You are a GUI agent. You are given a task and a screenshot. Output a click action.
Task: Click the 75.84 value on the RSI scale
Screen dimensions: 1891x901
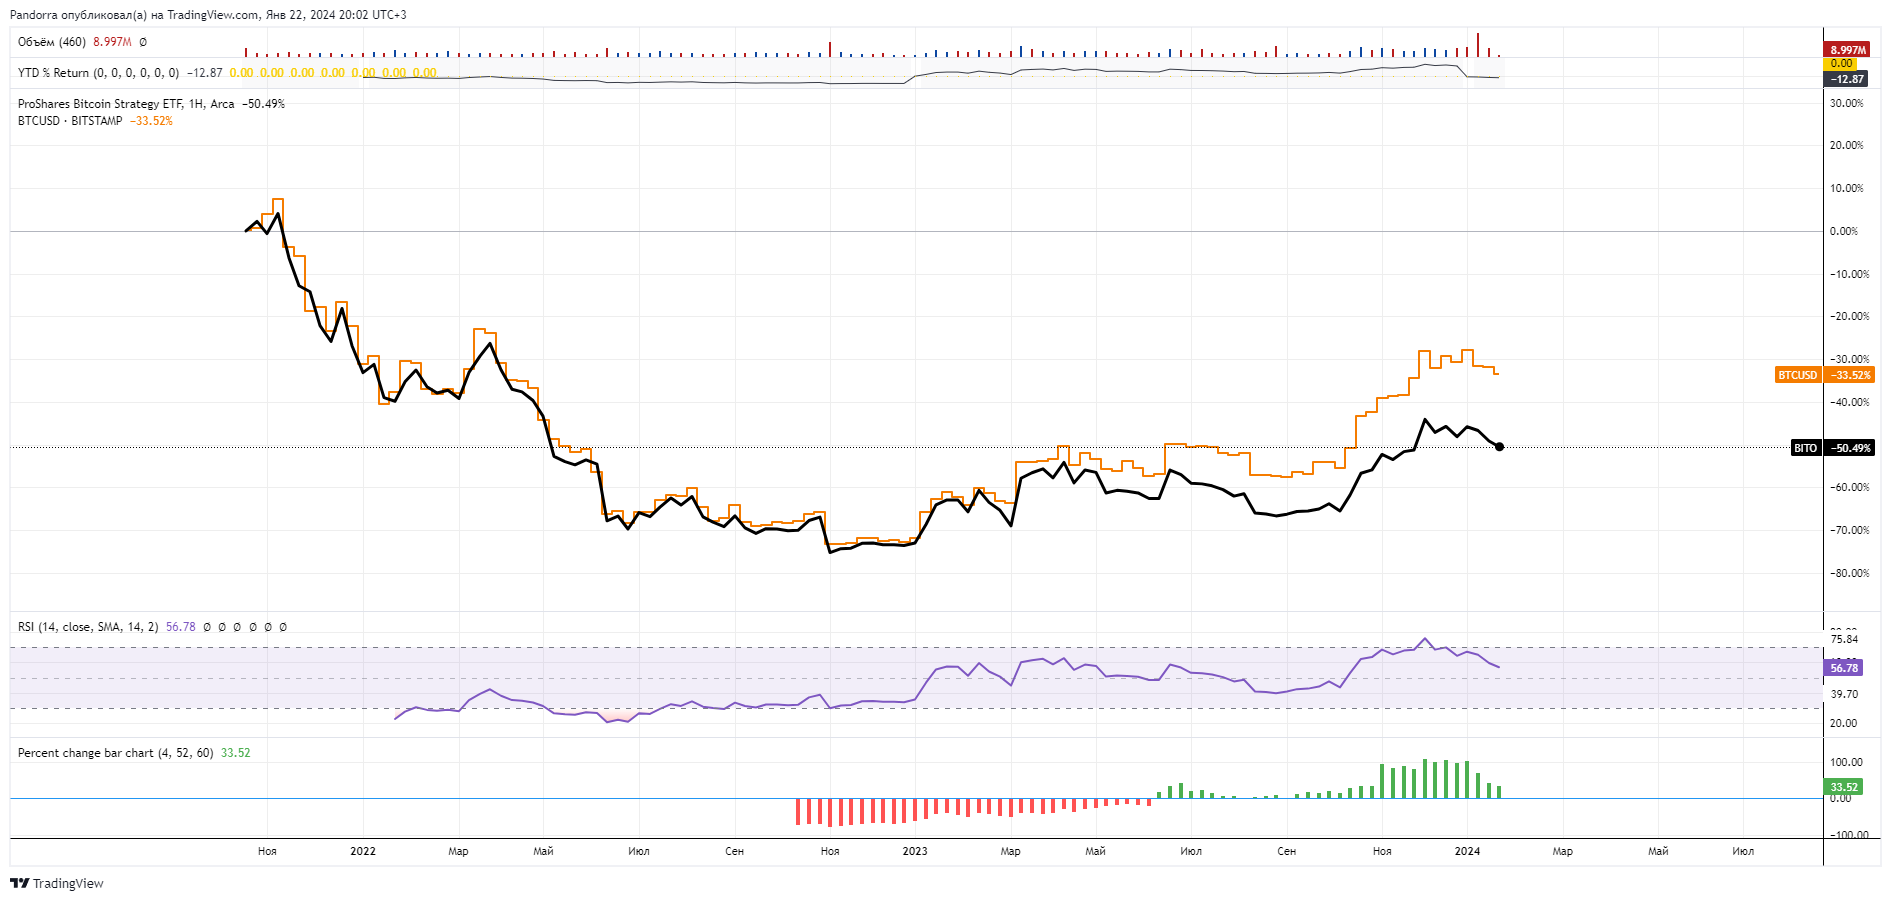click(1844, 639)
